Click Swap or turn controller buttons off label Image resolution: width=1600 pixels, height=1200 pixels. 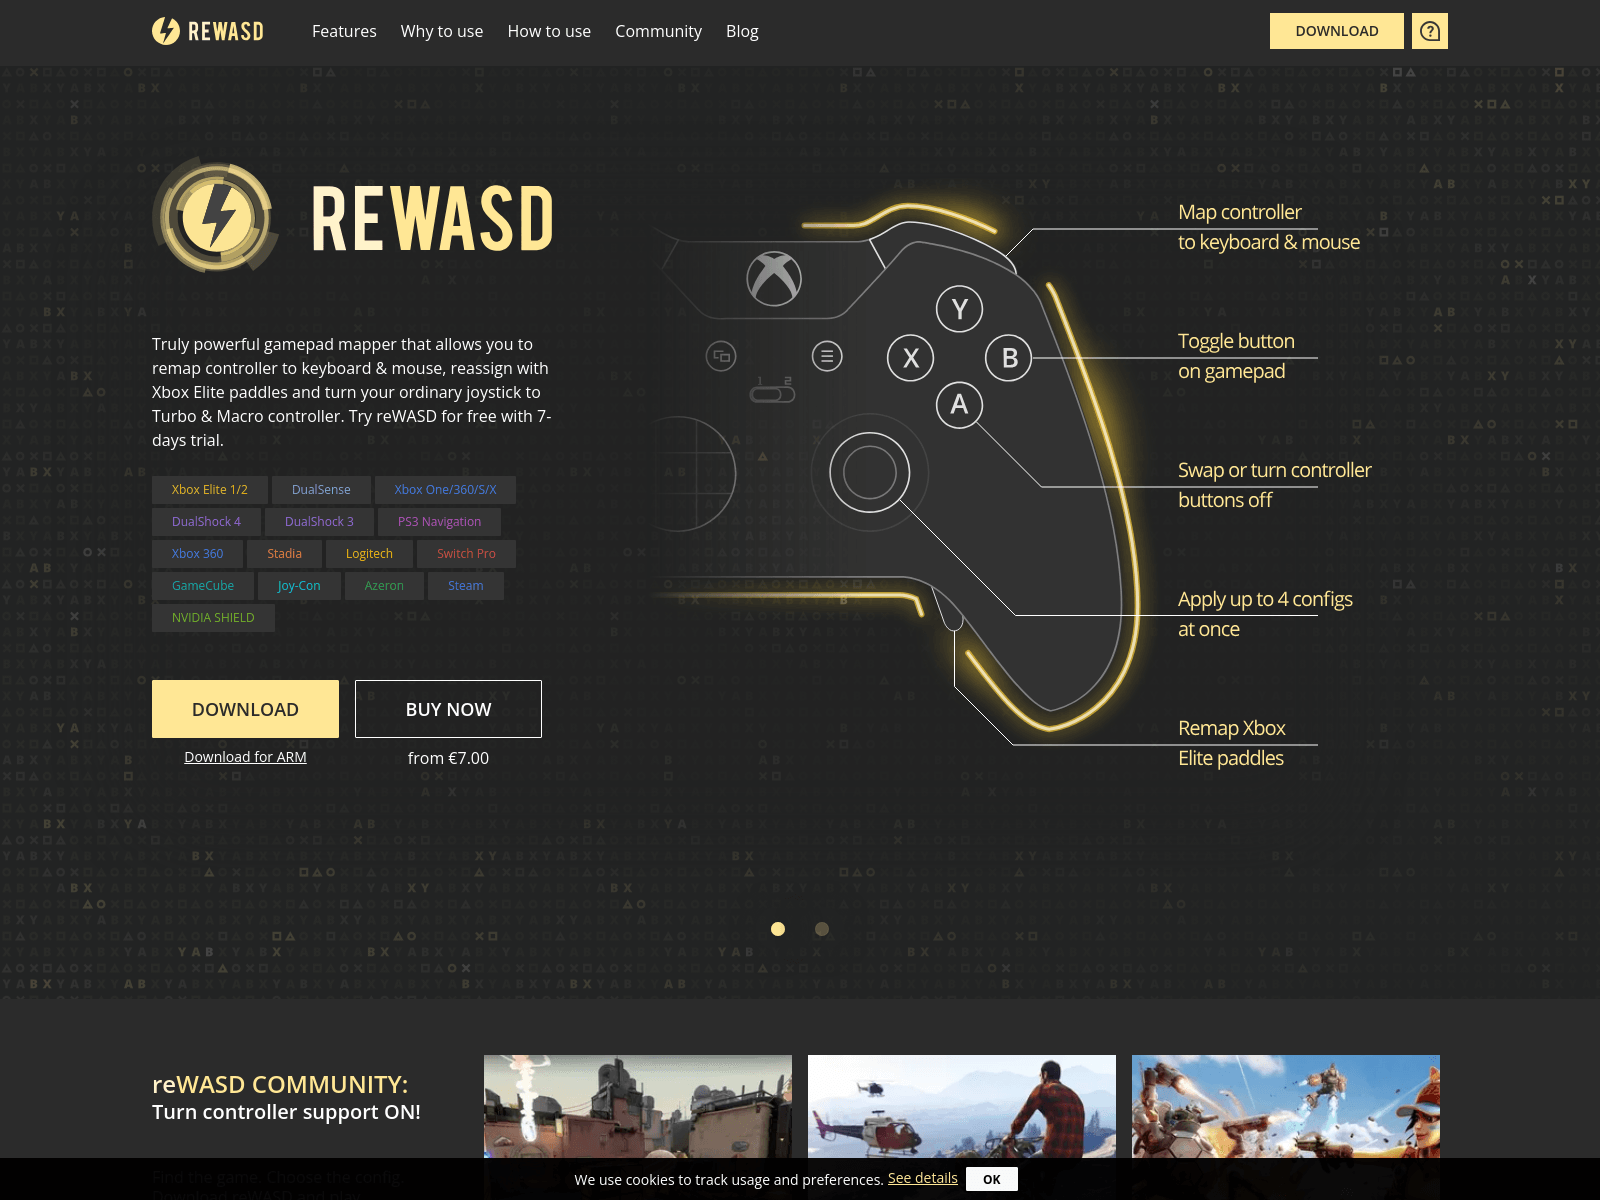(x=1274, y=485)
